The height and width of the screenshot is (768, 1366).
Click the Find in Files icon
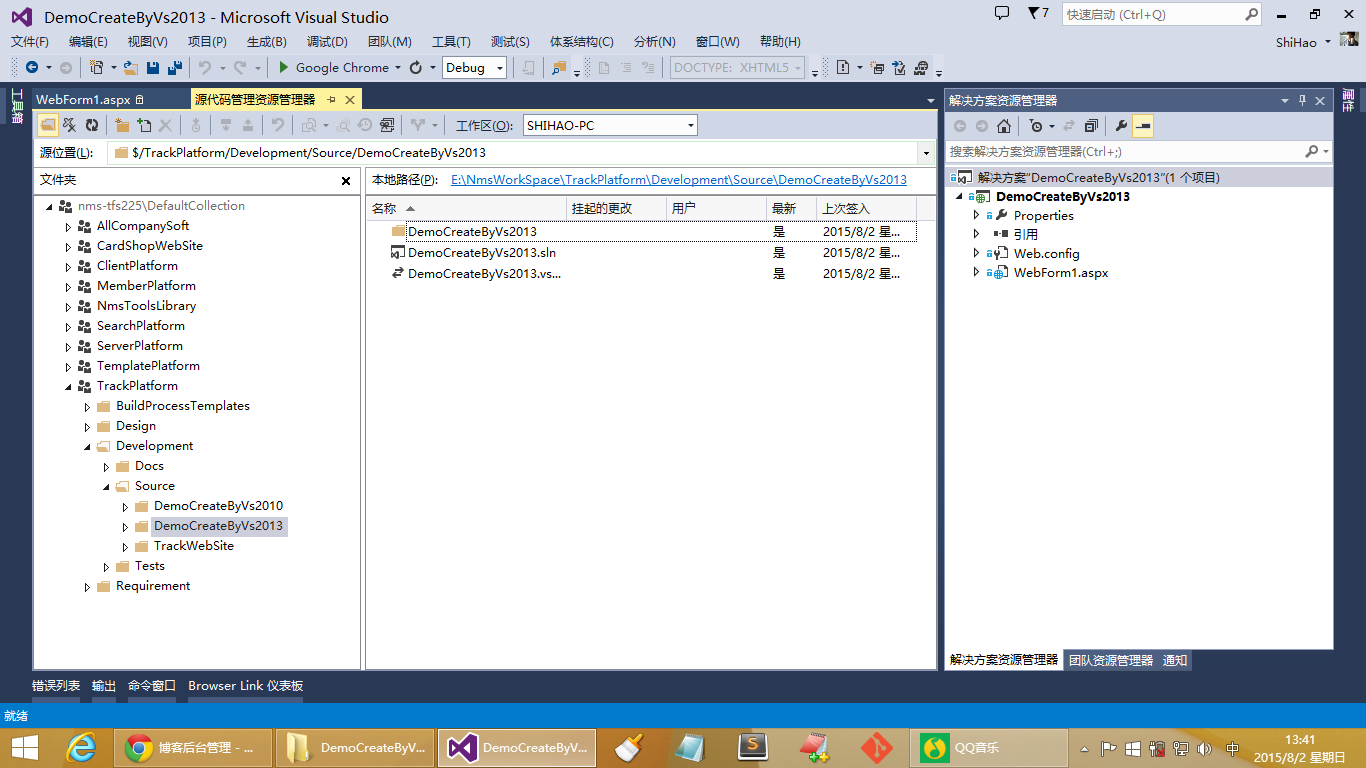(x=559, y=67)
